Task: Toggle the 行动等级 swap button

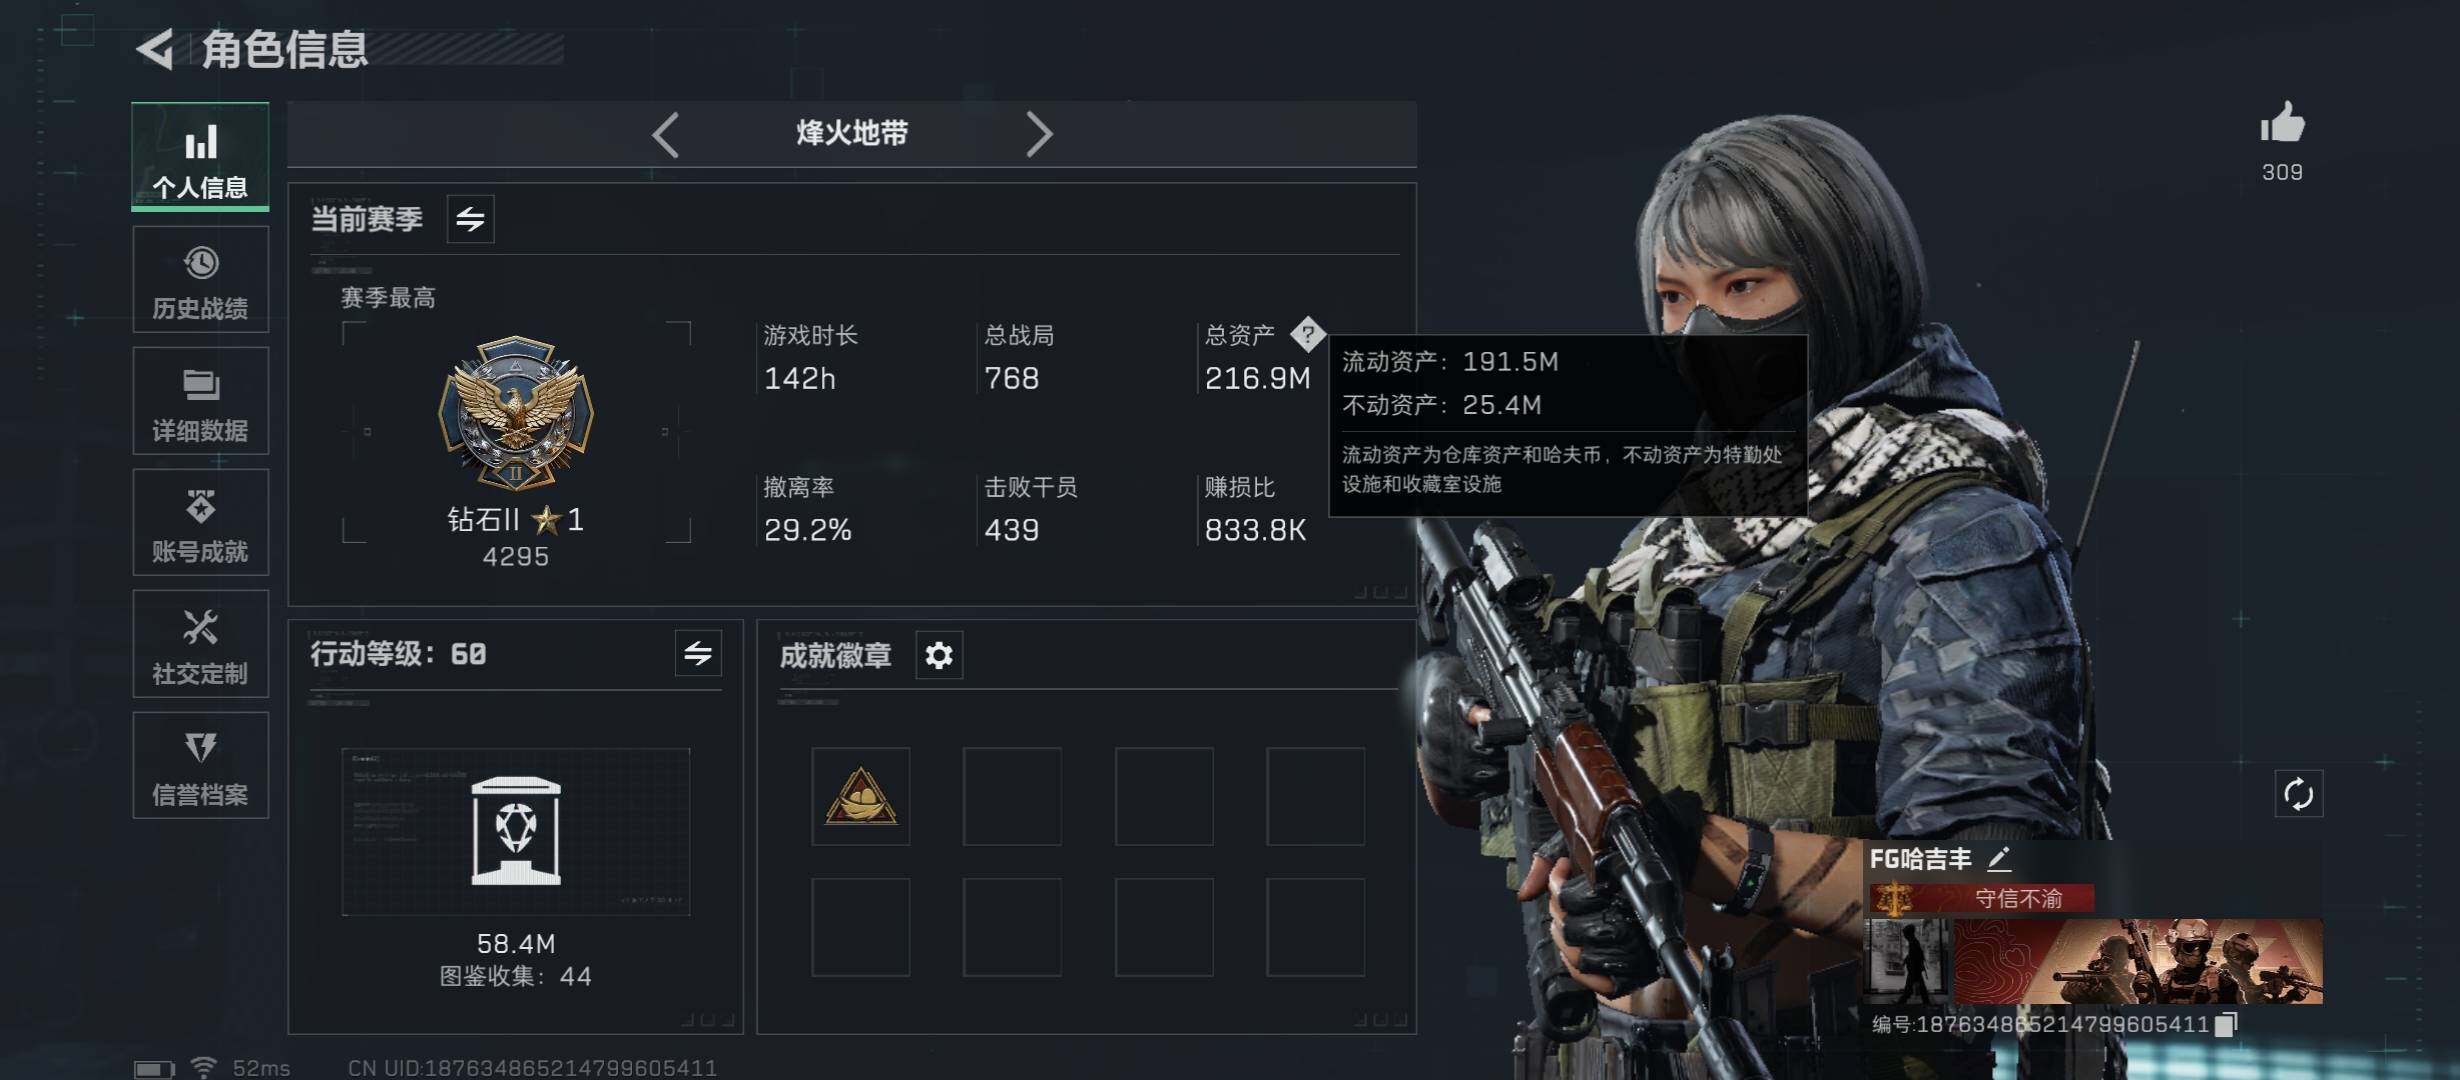Action: click(x=698, y=654)
